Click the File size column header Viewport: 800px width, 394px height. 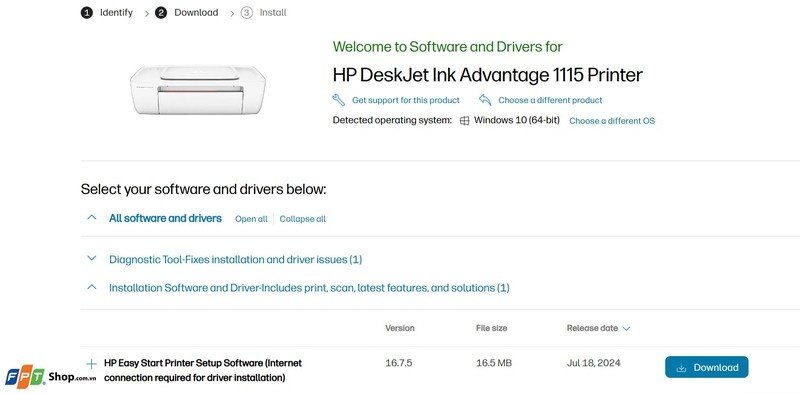pos(491,328)
